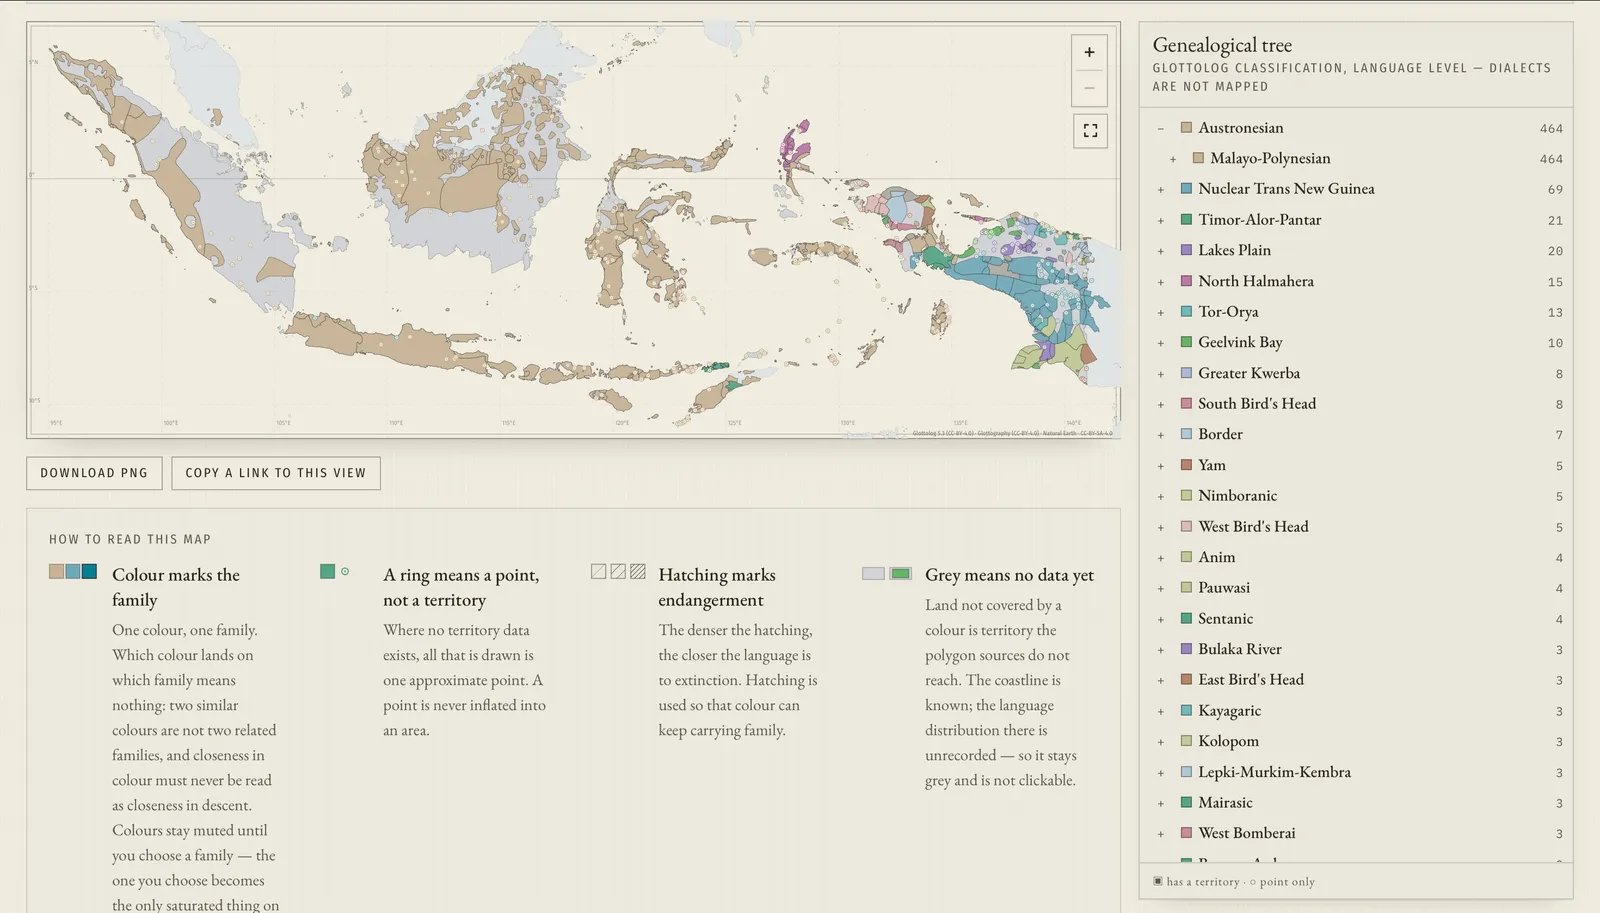Viewport: 1600px width, 913px height.
Task: Open the map in fullscreen mode
Action: pos(1090,131)
